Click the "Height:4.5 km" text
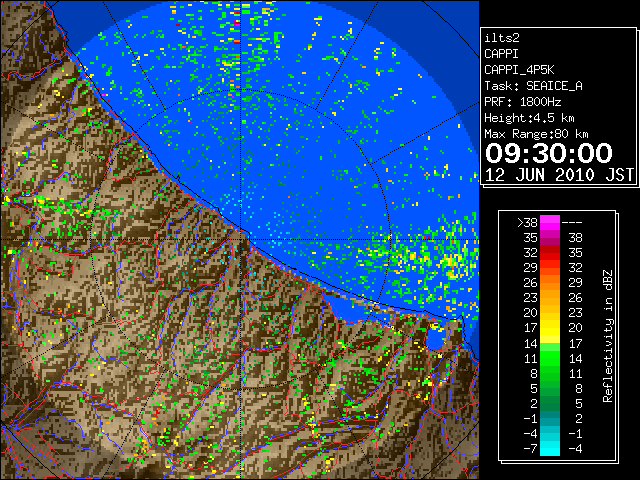640x480 pixels. coord(529,118)
